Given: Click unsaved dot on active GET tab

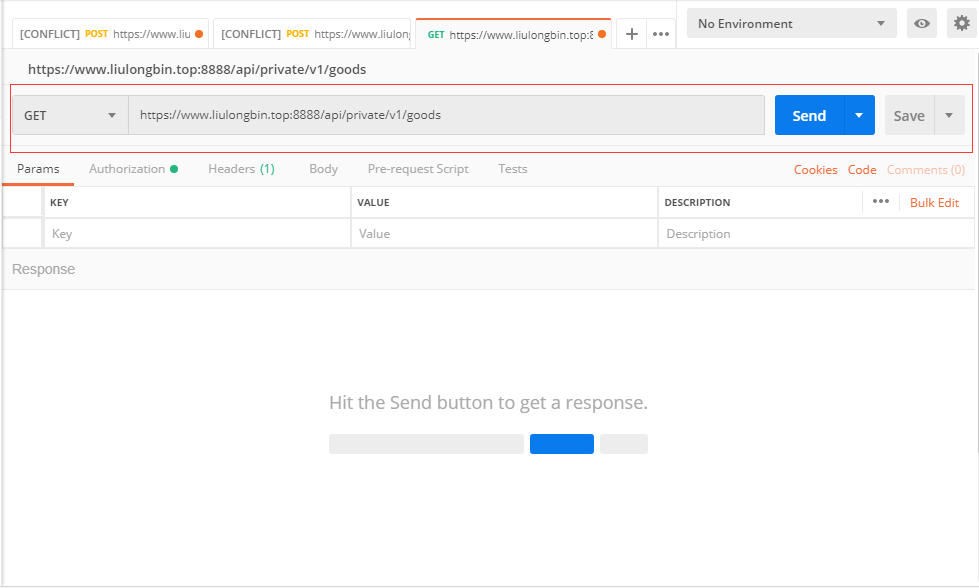Looking at the screenshot, I should (602, 34).
